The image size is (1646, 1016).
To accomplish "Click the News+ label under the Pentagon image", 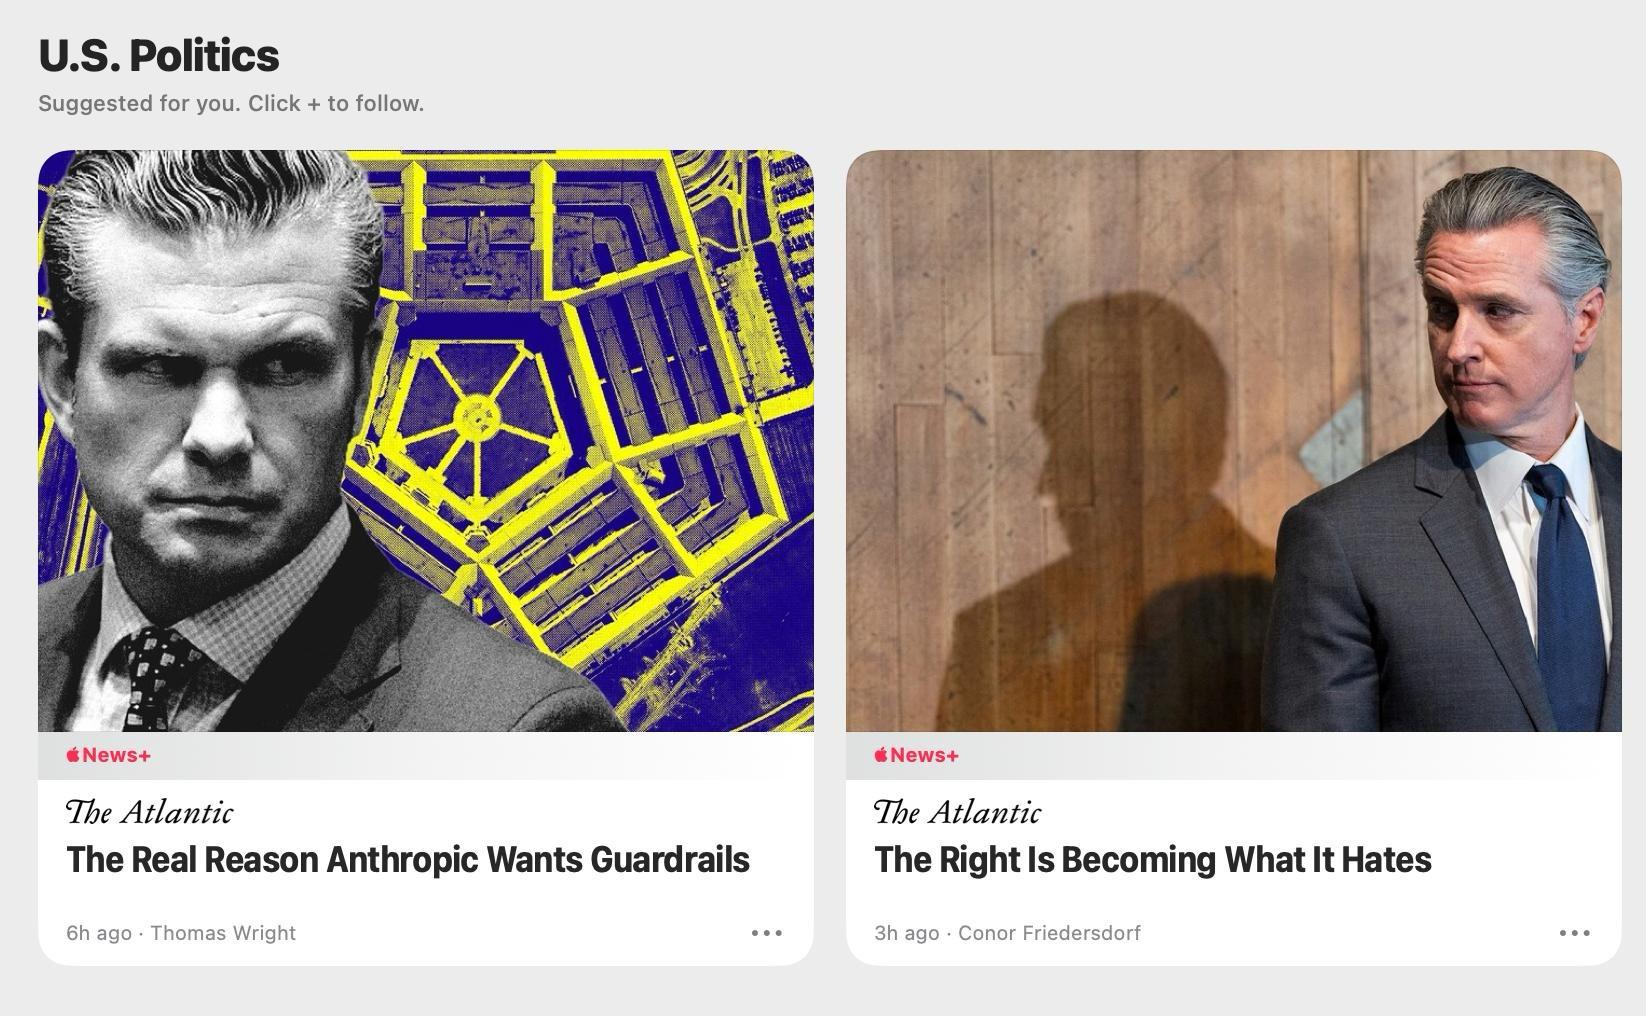I will 109,755.
